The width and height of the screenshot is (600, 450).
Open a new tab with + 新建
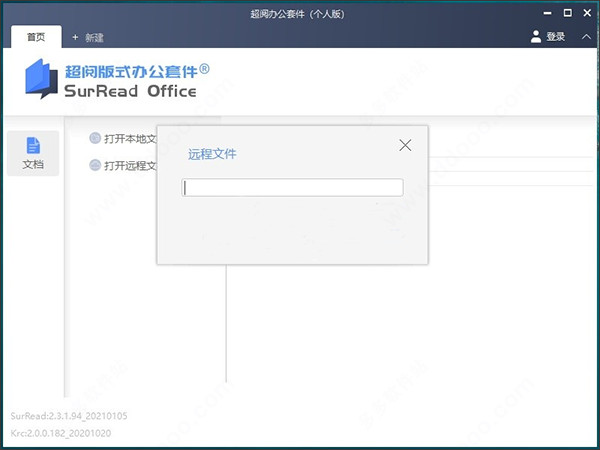click(88, 37)
